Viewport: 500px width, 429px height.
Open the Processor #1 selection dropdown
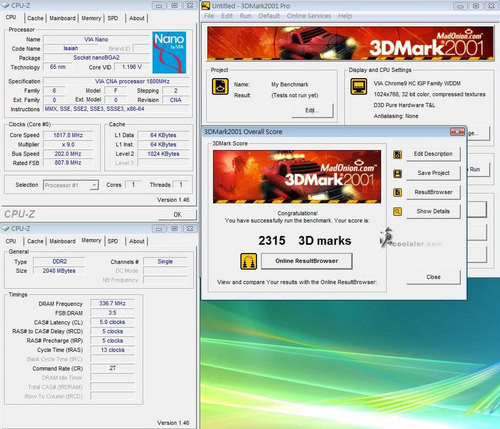[x=71, y=185]
